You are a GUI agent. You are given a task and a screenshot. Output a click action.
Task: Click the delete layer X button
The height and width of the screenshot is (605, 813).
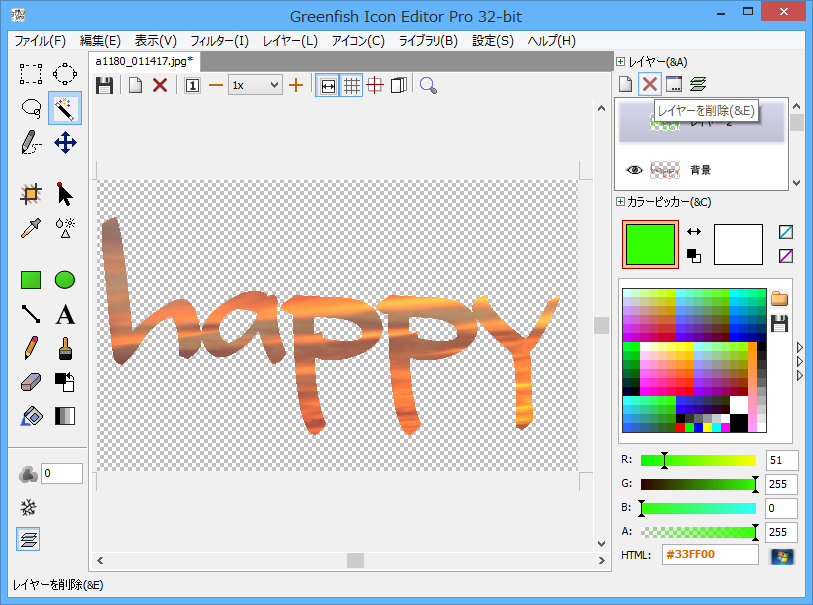click(x=650, y=85)
